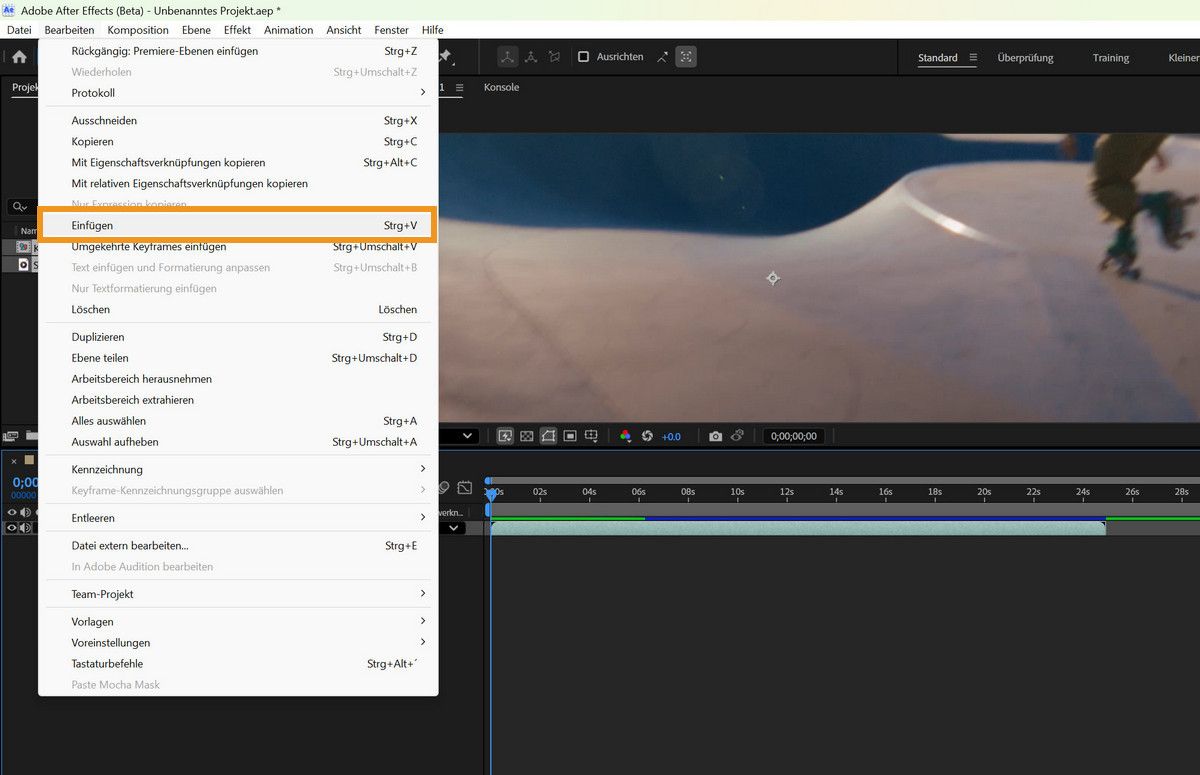
Task: Choose Alles auswählen in the menu
Action: (238, 421)
